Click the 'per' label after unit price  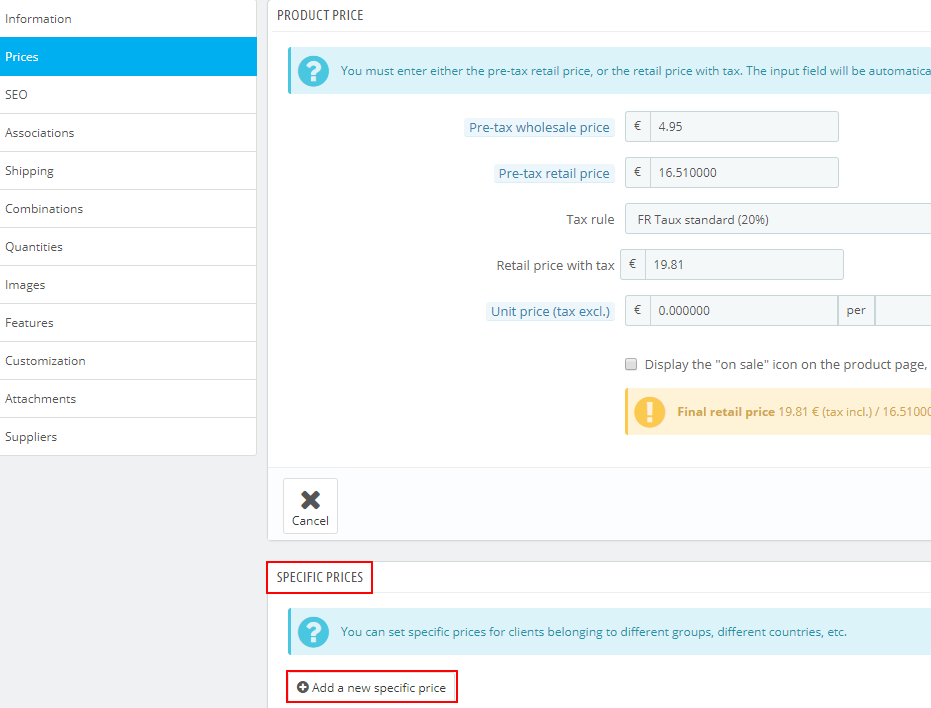[856, 311]
